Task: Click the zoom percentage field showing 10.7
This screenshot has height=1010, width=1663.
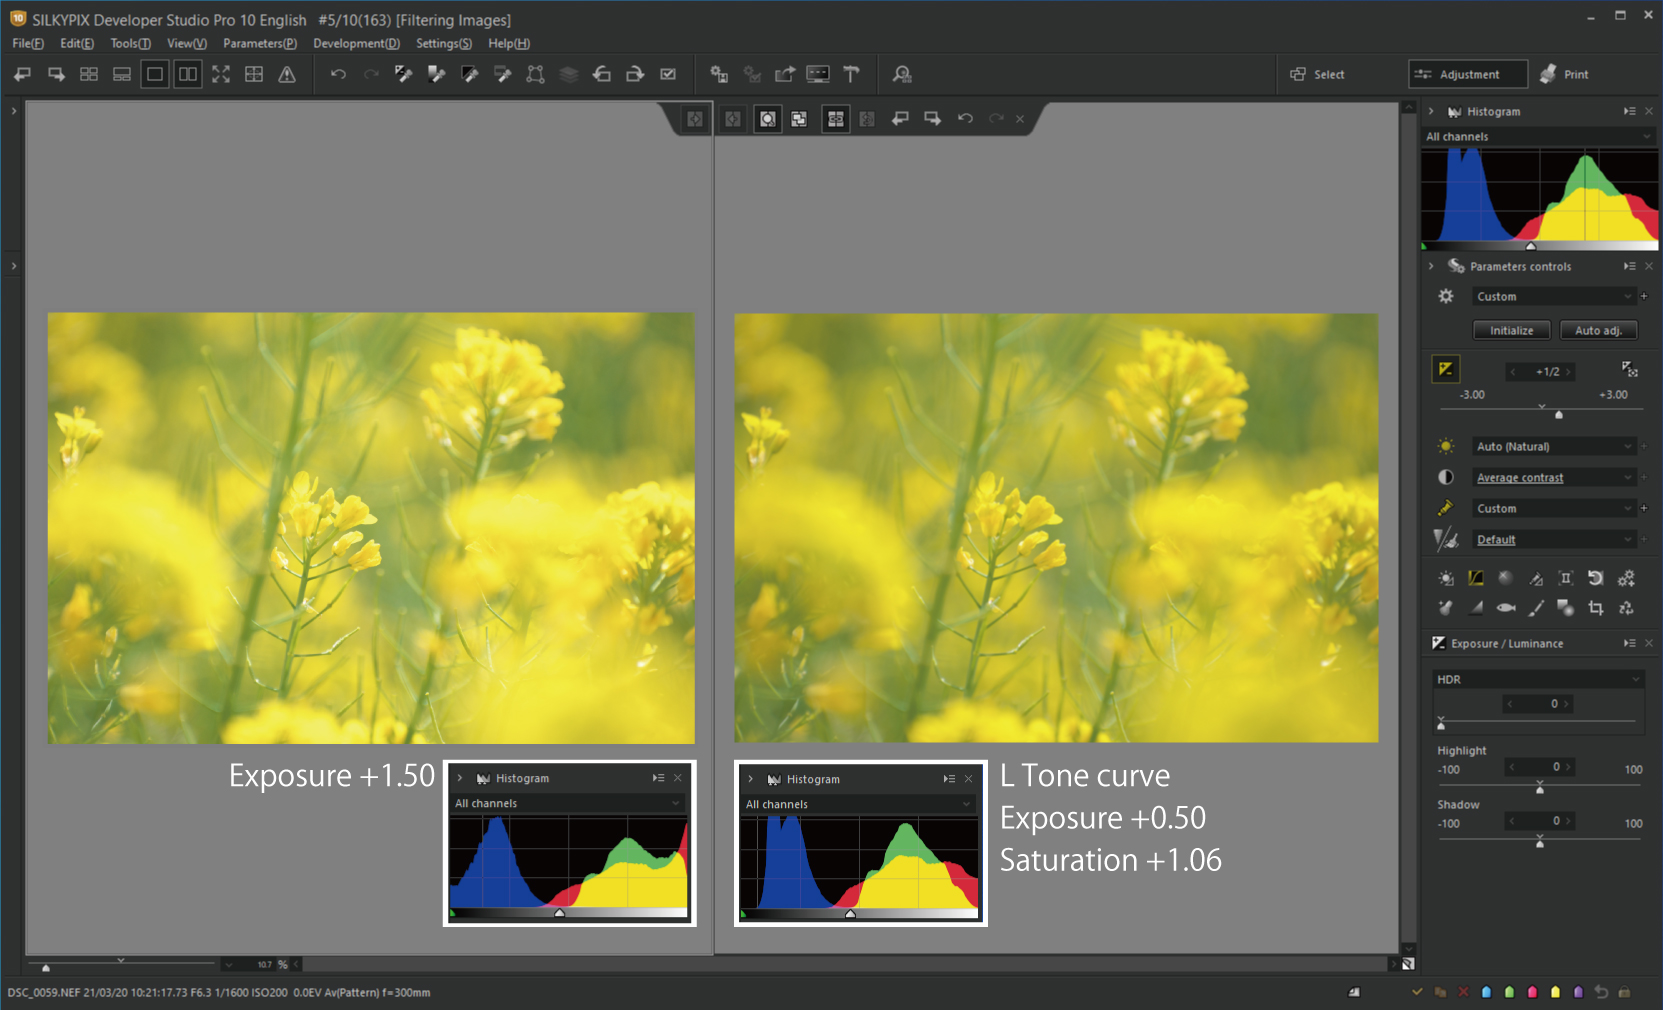Action: [263, 965]
